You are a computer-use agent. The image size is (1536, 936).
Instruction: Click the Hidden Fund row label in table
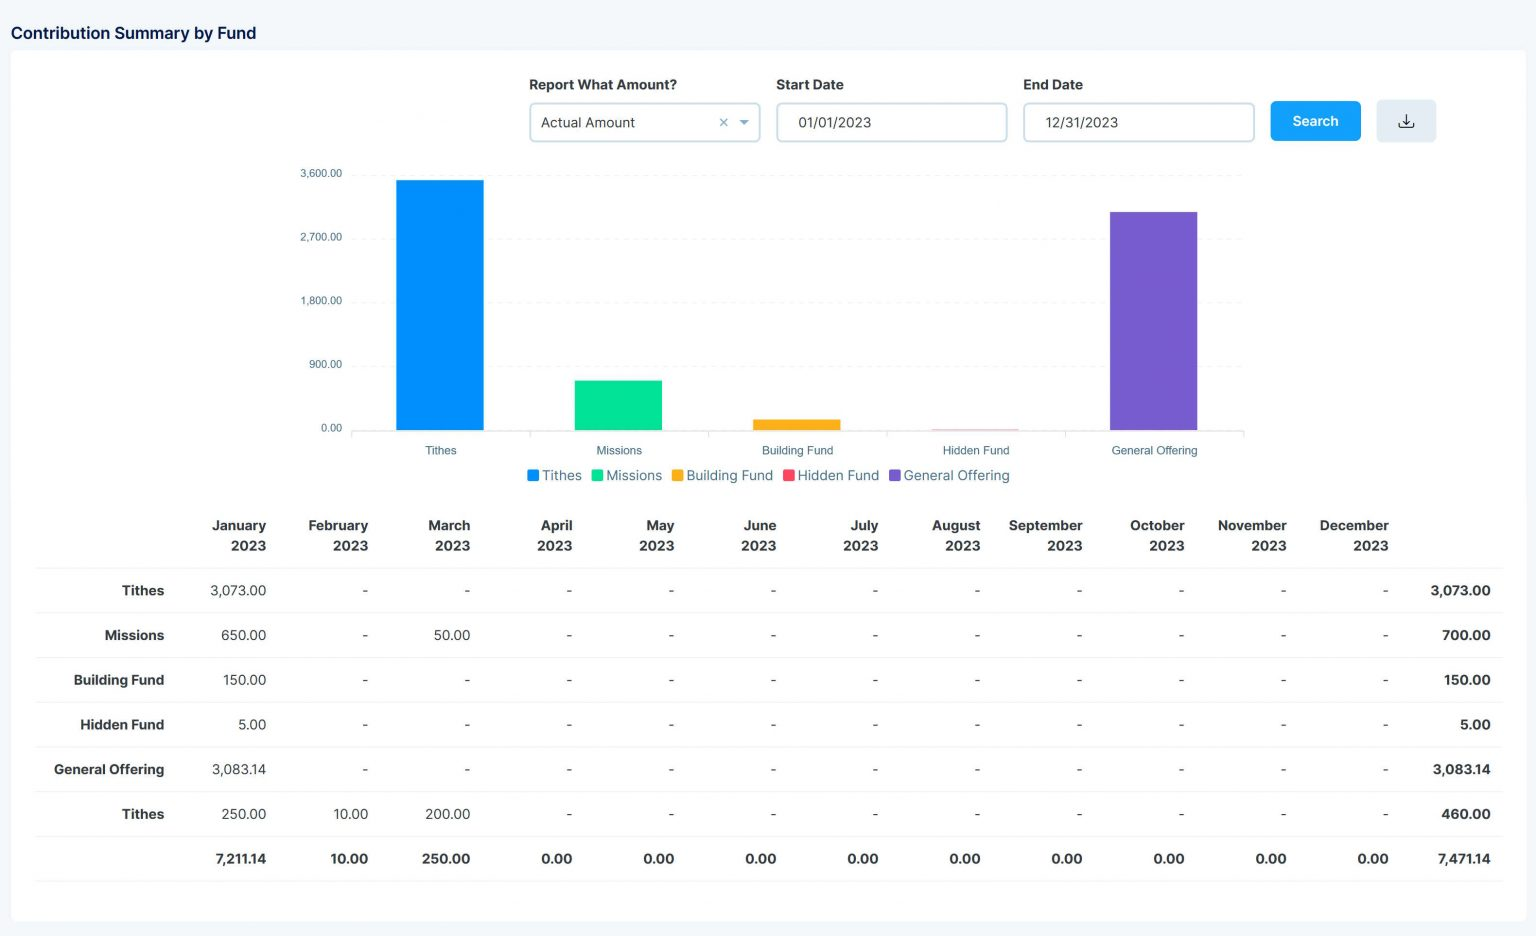click(x=122, y=725)
